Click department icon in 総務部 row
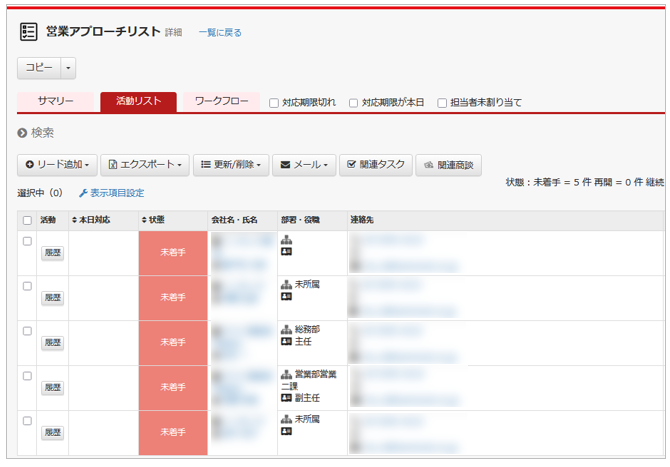 (286, 328)
